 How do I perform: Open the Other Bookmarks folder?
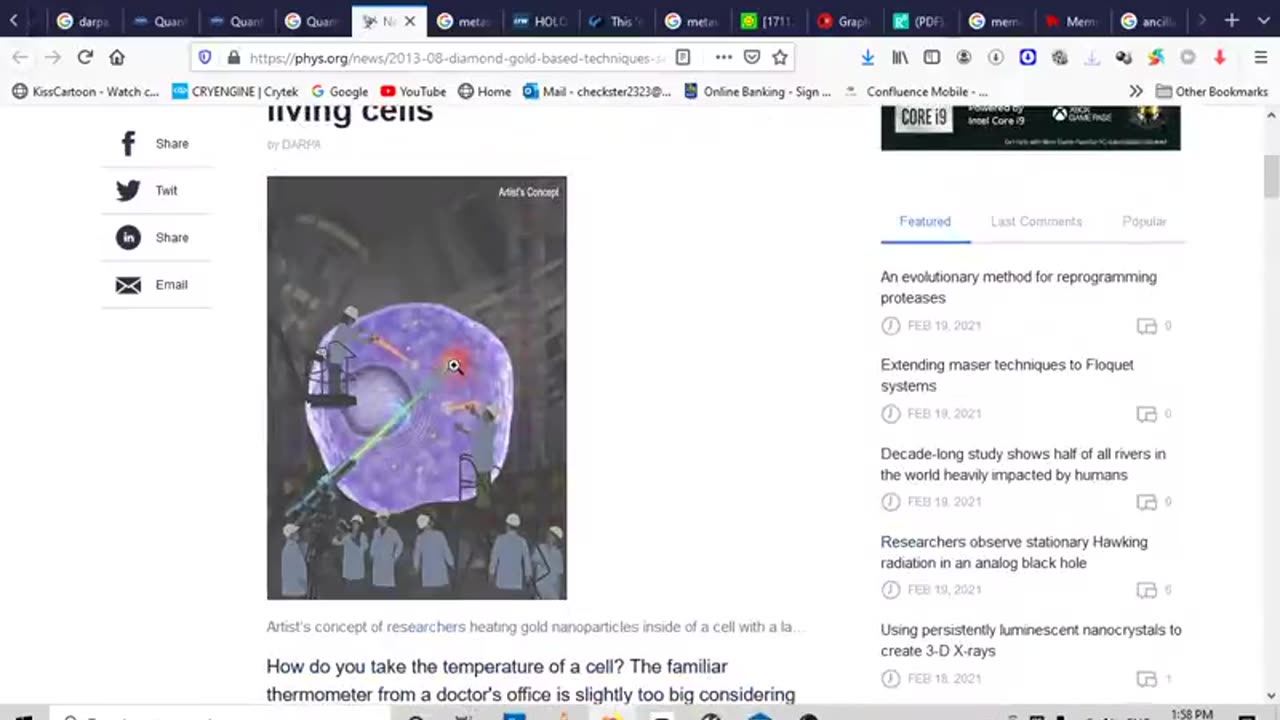[1212, 91]
